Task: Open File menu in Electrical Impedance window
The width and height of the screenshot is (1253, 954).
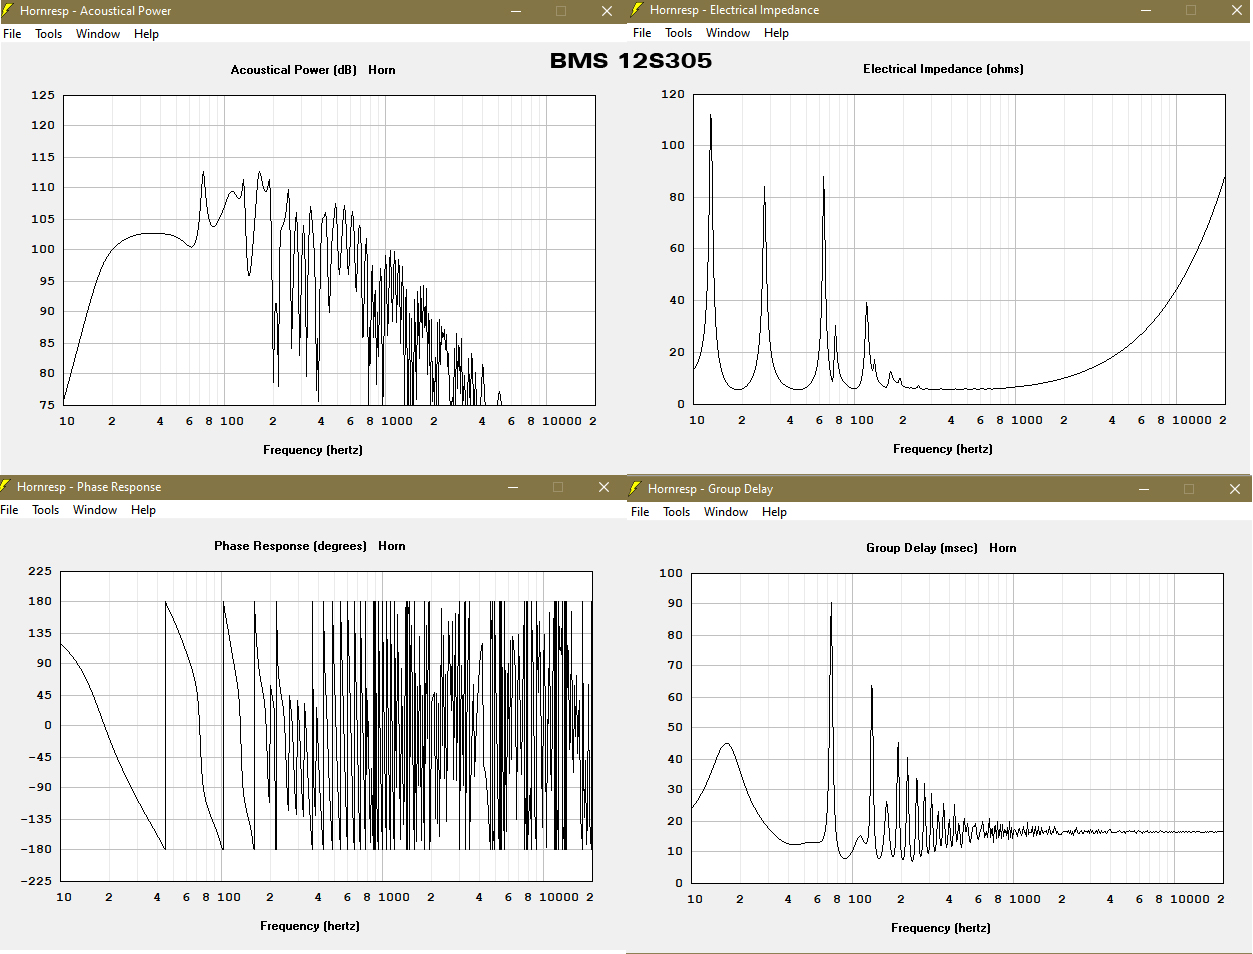Action: click(x=642, y=33)
